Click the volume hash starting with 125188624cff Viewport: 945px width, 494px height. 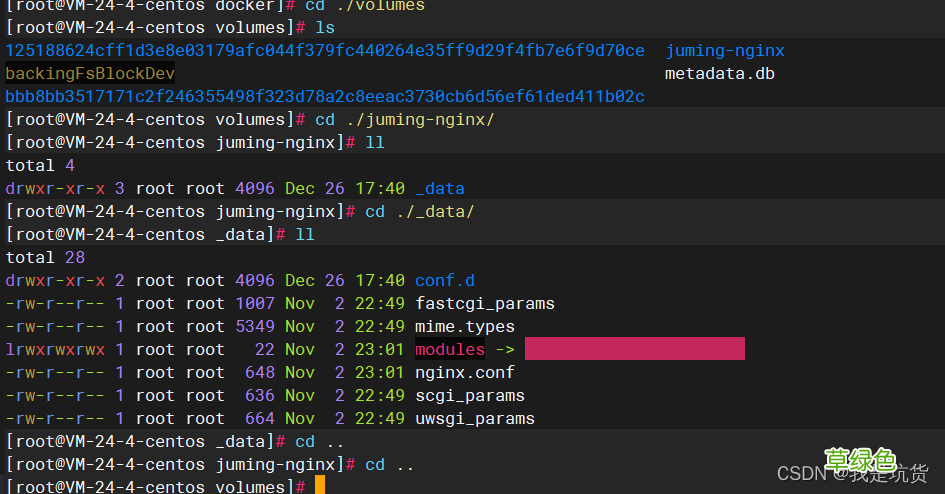(x=325, y=51)
